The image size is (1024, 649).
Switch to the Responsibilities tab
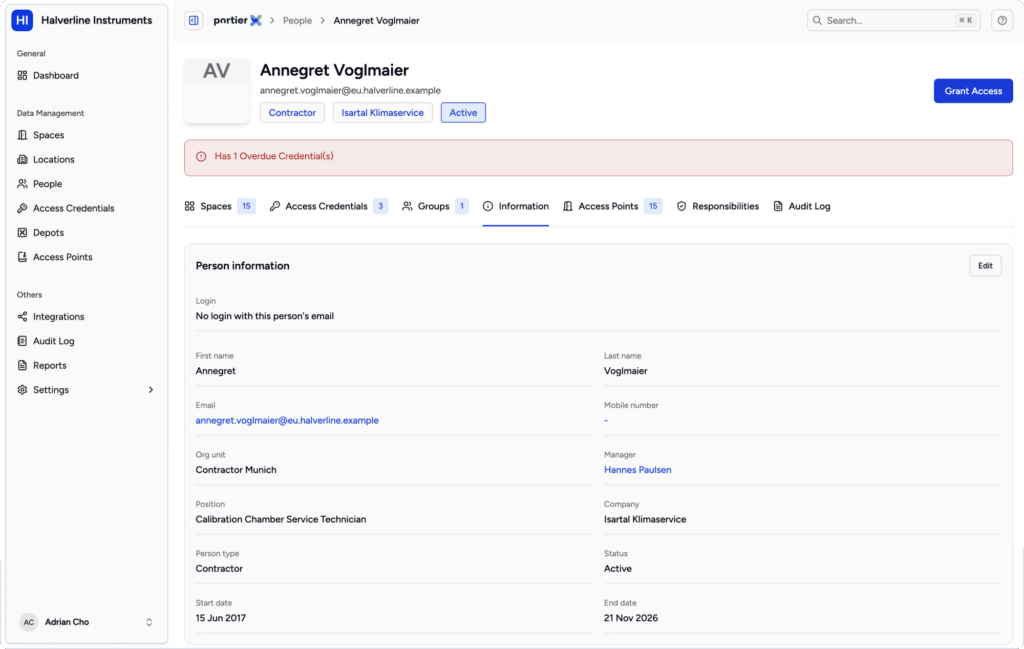[717, 206]
